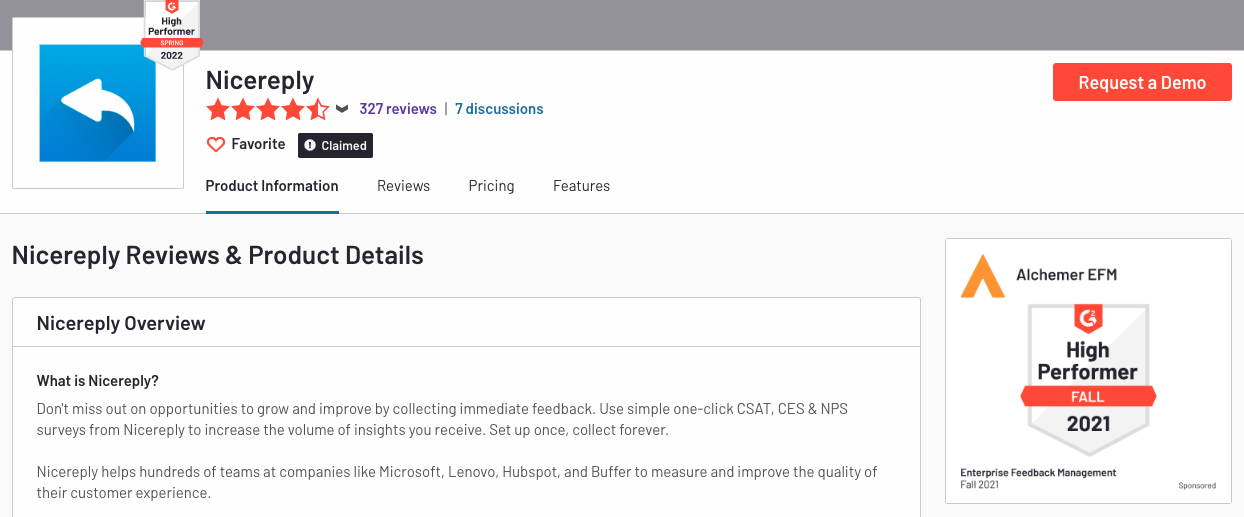1244x517 pixels.
Task: Expand the rating breakdown chevron
Action: pyautogui.click(x=342, y=109)
